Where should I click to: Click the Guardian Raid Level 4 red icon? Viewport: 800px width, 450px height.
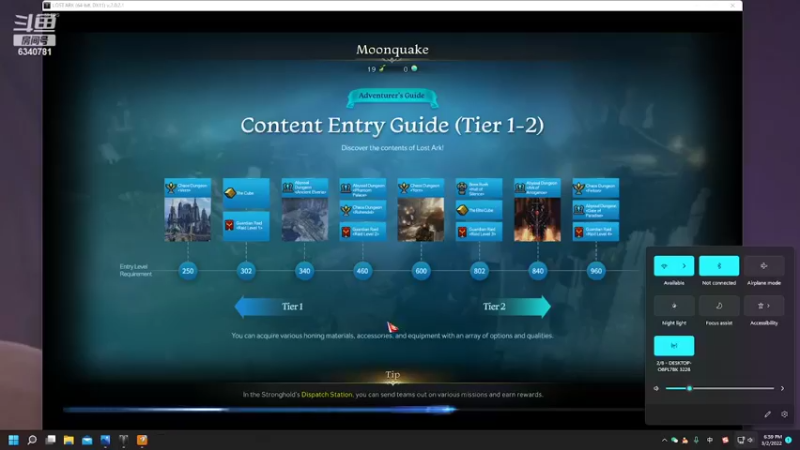click(579, 232)
